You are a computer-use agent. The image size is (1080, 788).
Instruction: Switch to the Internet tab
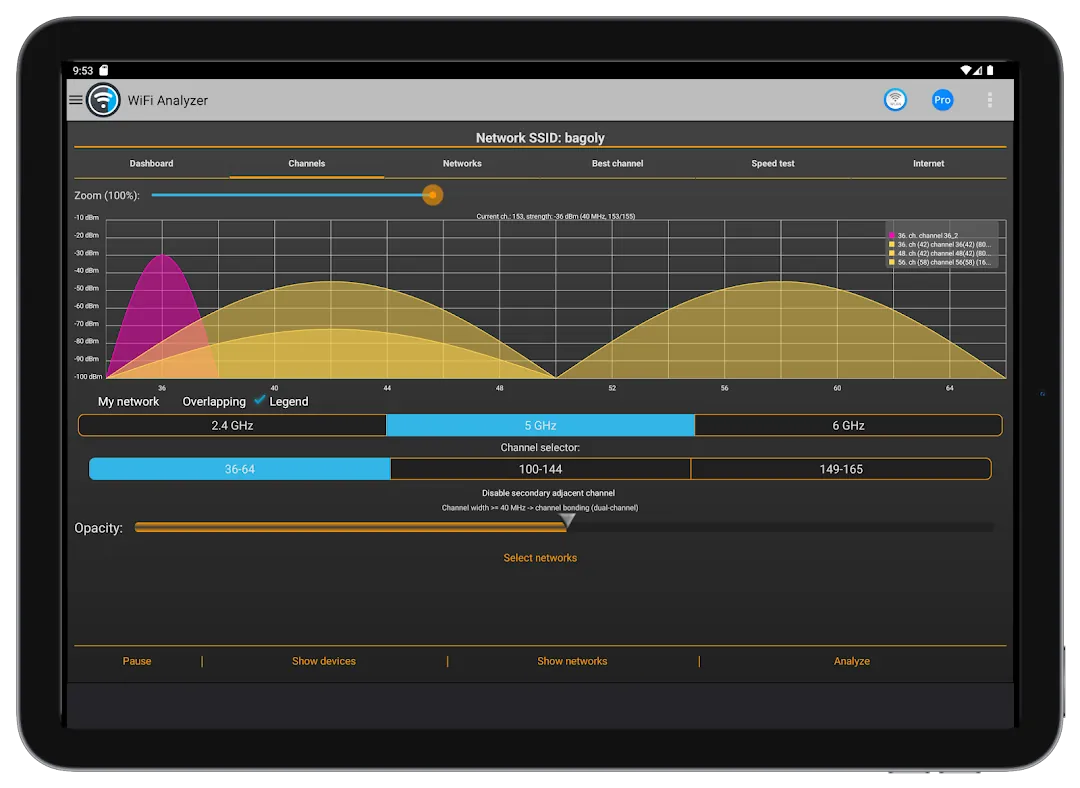click(928, 163)
